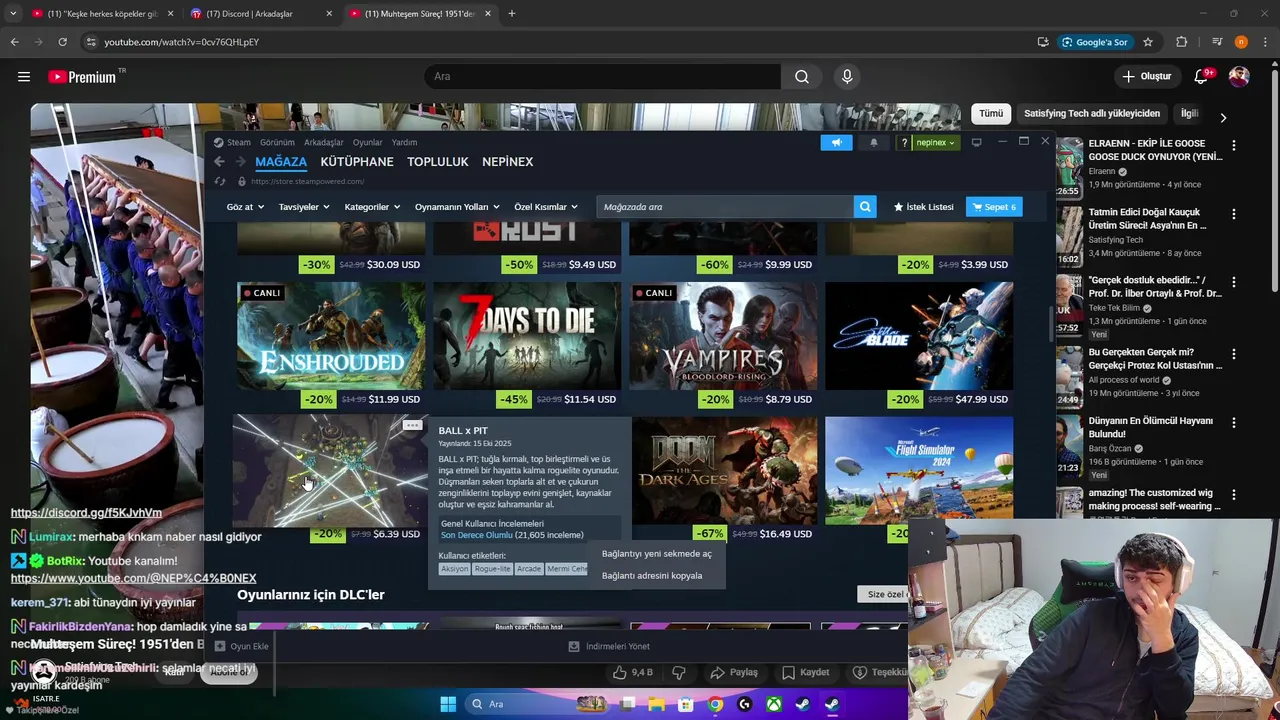Click Oyun Ekle in Steam

(241, 646)
